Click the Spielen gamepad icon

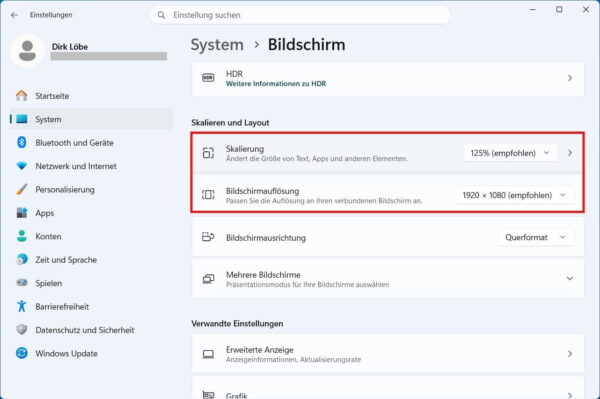point(22,283)
